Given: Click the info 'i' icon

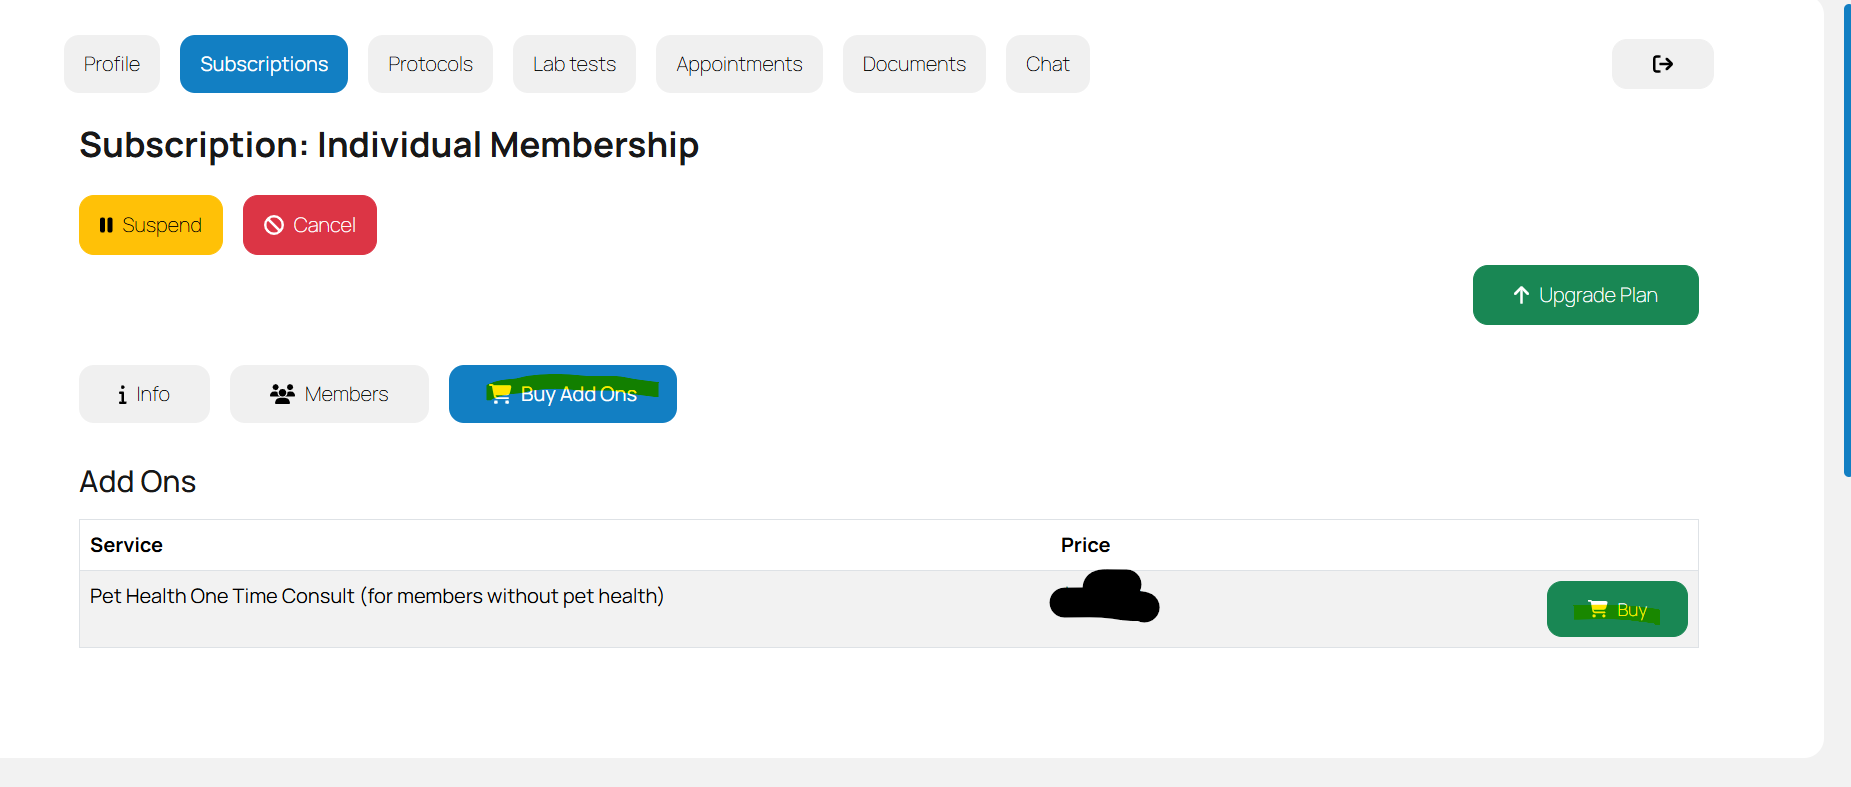Looking at the screenshot, I should [x=122, y=395].
